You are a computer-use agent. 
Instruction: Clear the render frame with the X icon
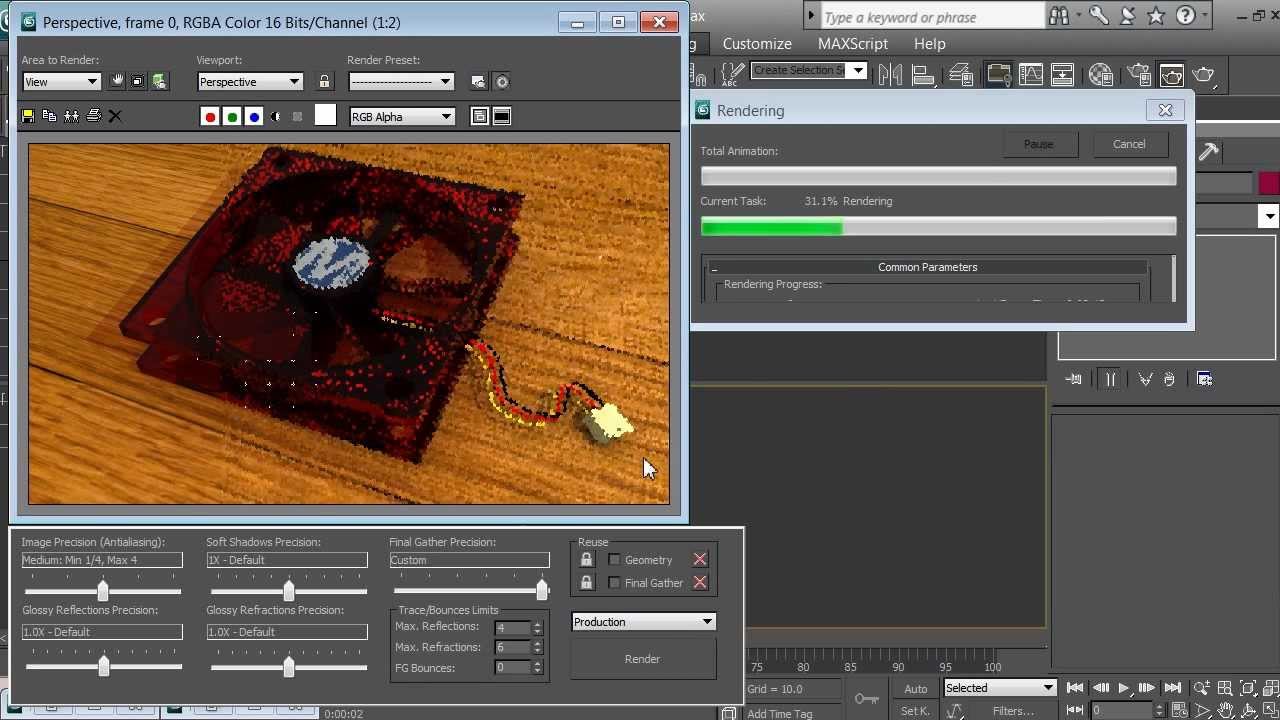115,116
